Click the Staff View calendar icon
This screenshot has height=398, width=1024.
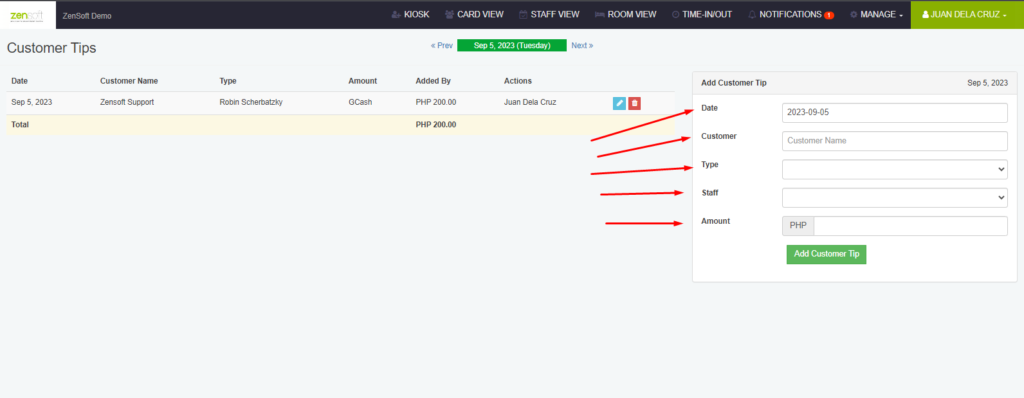[x=523, y=14]
